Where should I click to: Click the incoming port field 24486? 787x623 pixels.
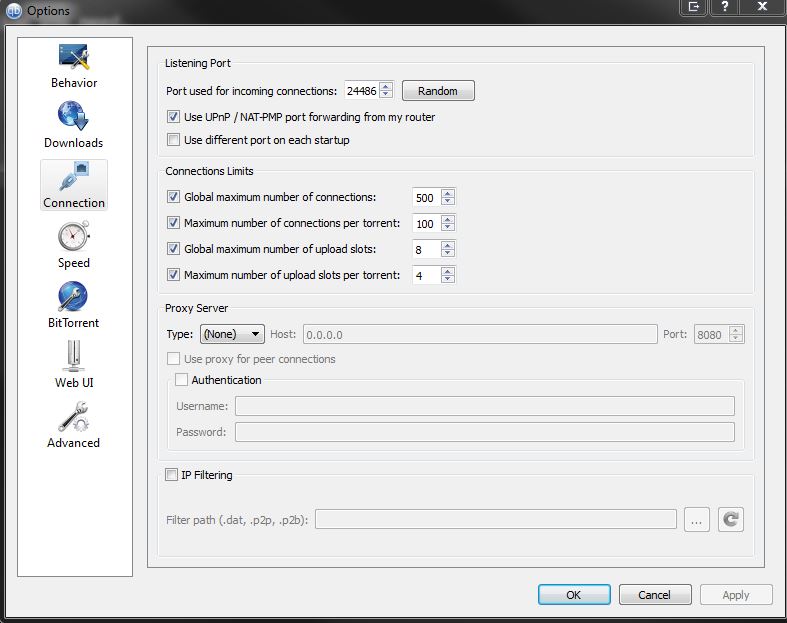point(362,91)
